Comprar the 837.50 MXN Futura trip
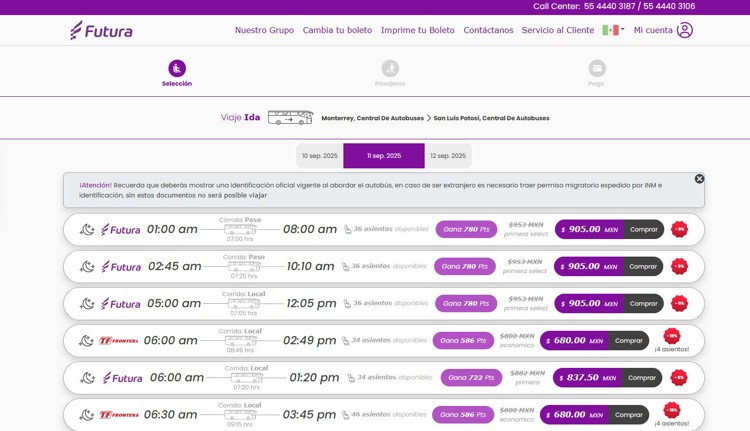The height and width of the screenshot is (431, 750). [642, 377]
